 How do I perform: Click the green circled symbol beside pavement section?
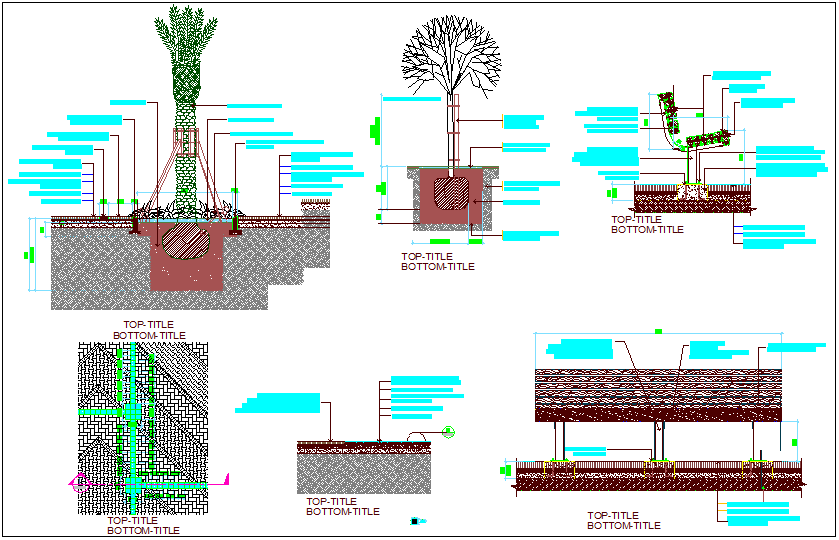(x=449, y=432)
